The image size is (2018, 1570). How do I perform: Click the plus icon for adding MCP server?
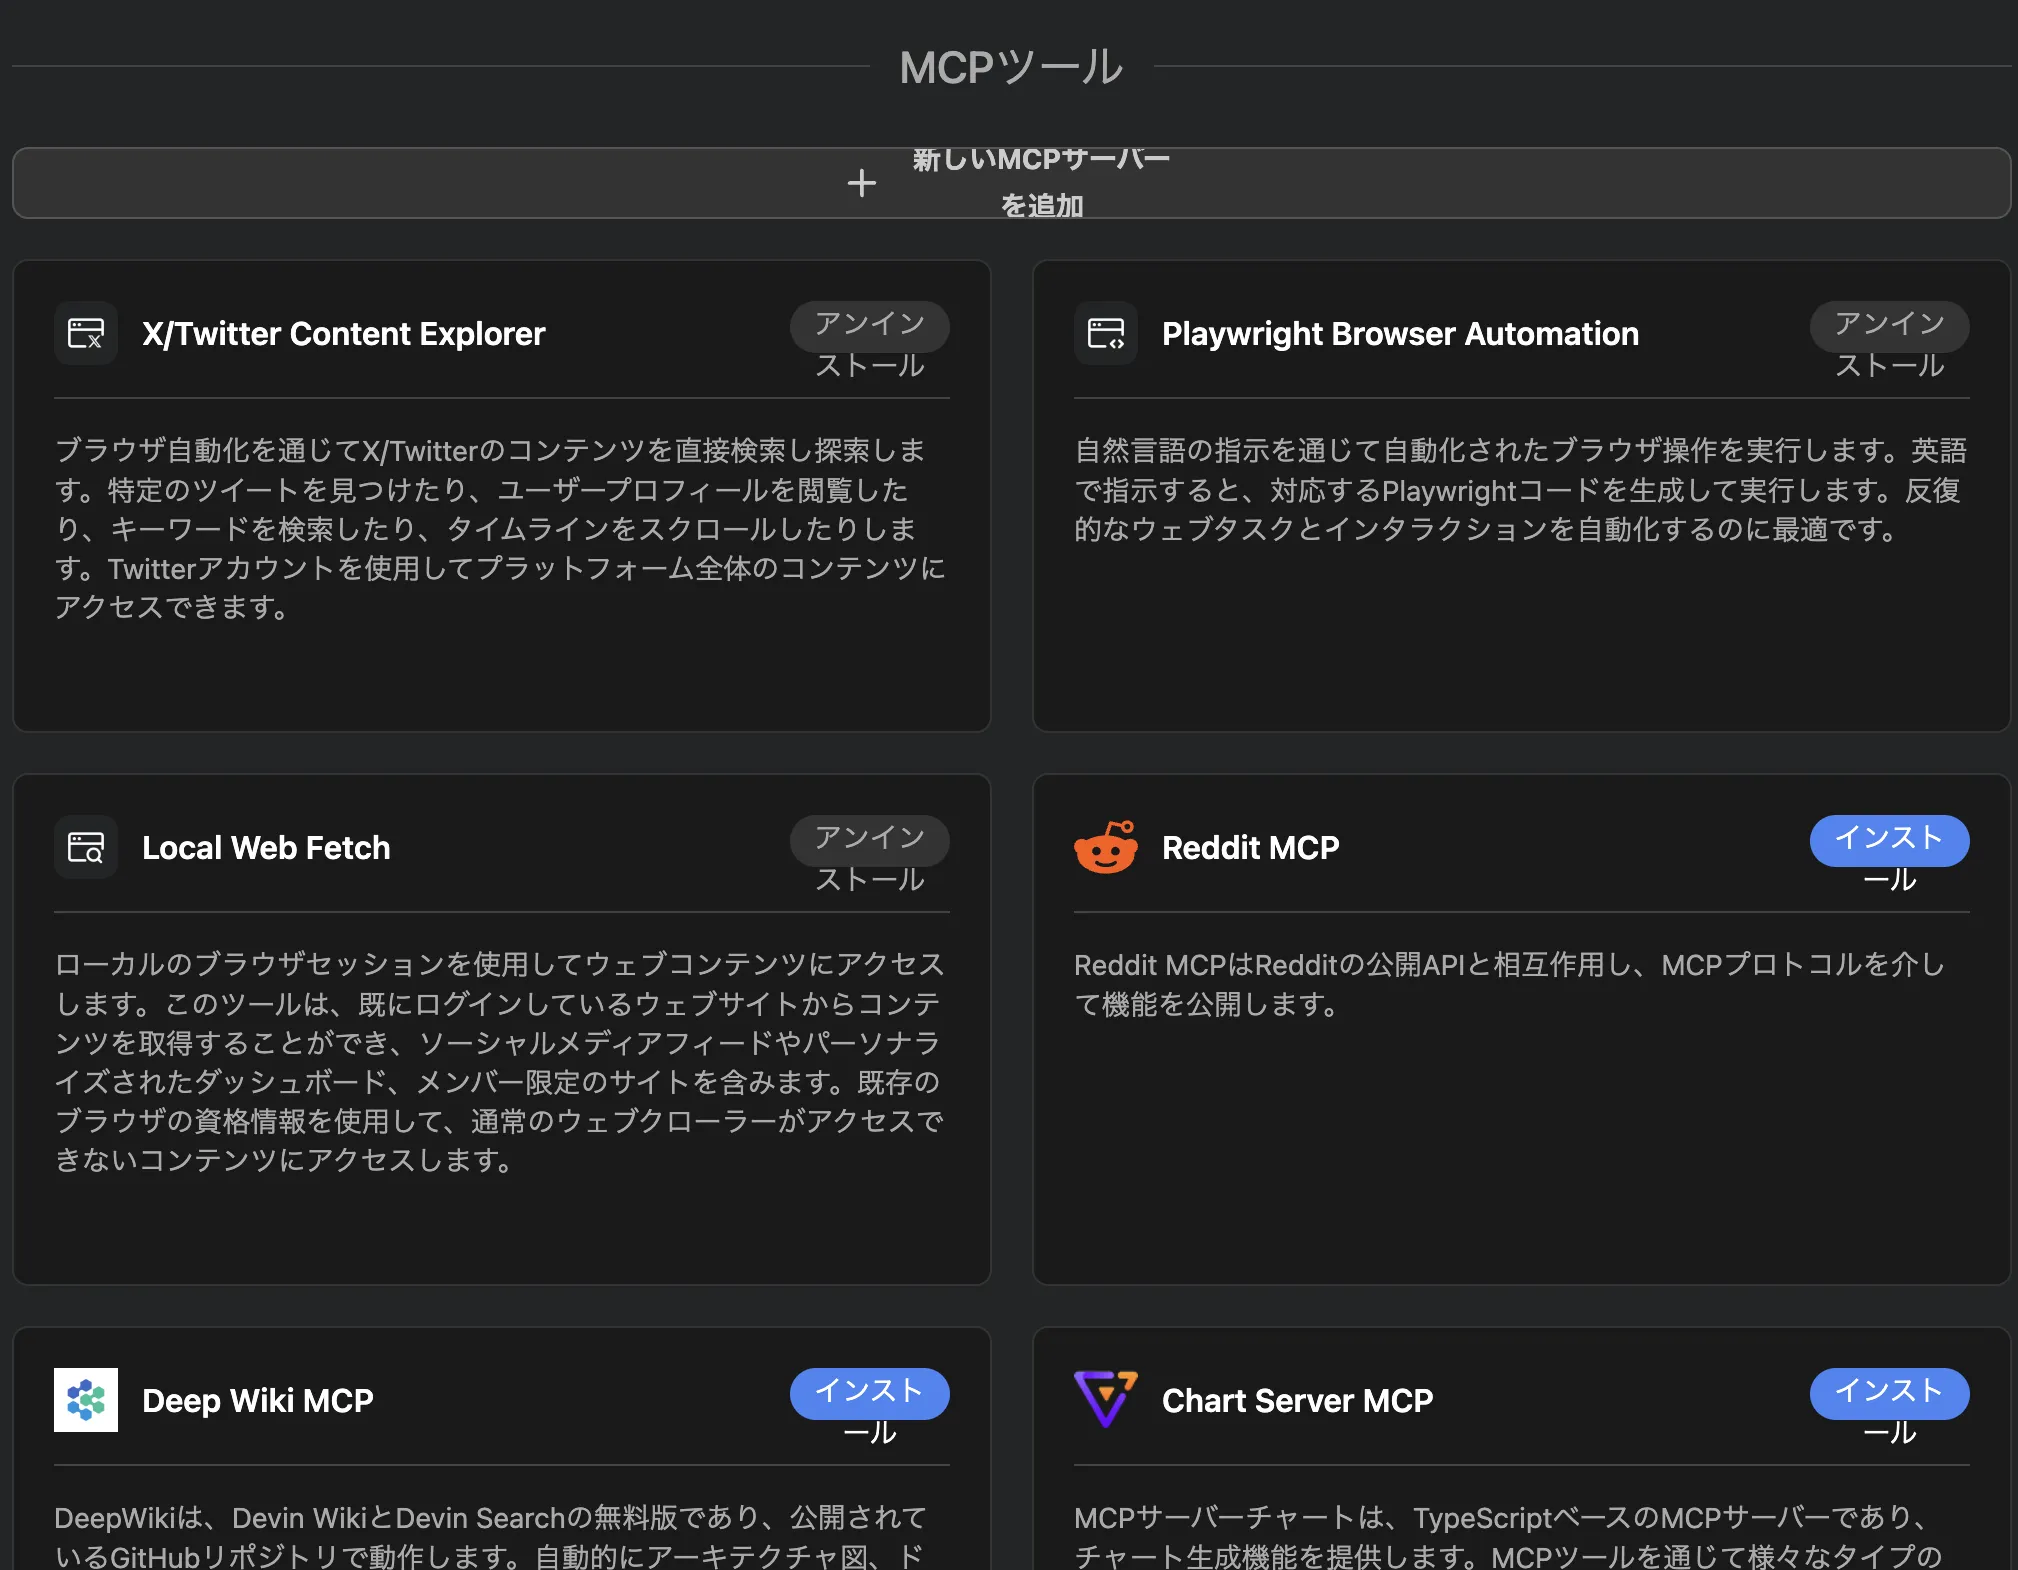pos(861,183)
